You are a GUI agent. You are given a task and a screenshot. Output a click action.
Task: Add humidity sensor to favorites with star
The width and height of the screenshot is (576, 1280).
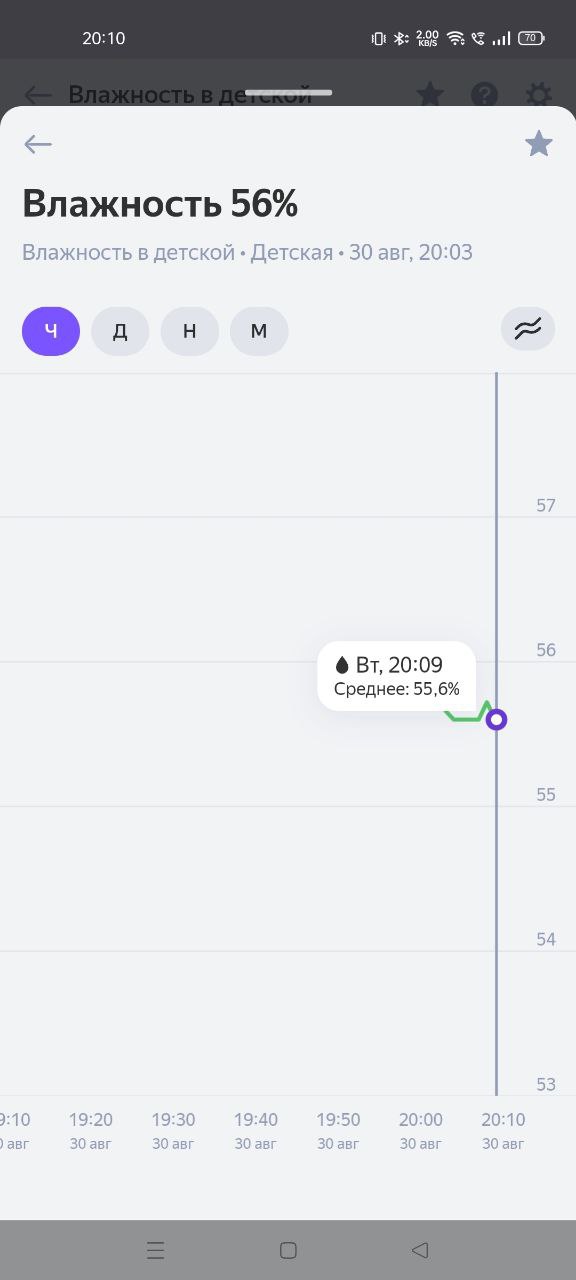[539, 143]
